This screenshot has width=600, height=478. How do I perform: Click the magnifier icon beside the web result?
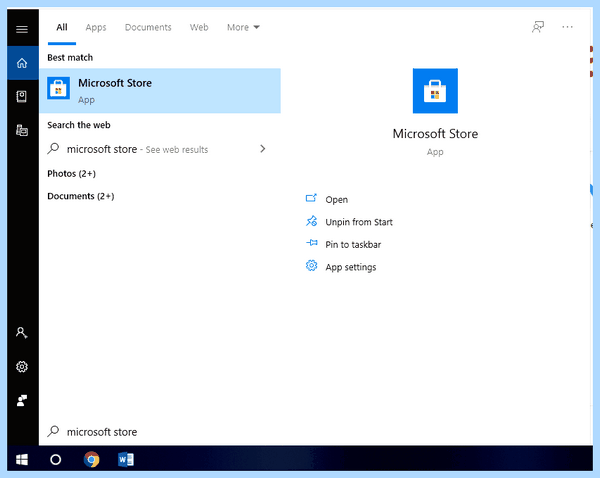pyautogui.click(x=53, y=148)
